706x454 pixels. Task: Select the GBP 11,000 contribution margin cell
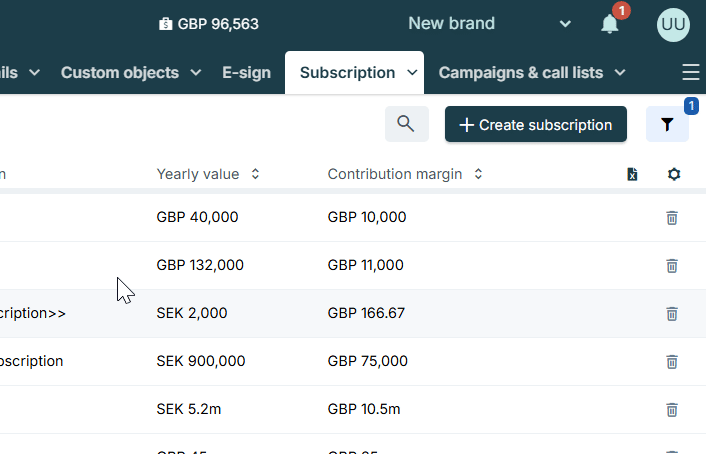pos(366,265)
